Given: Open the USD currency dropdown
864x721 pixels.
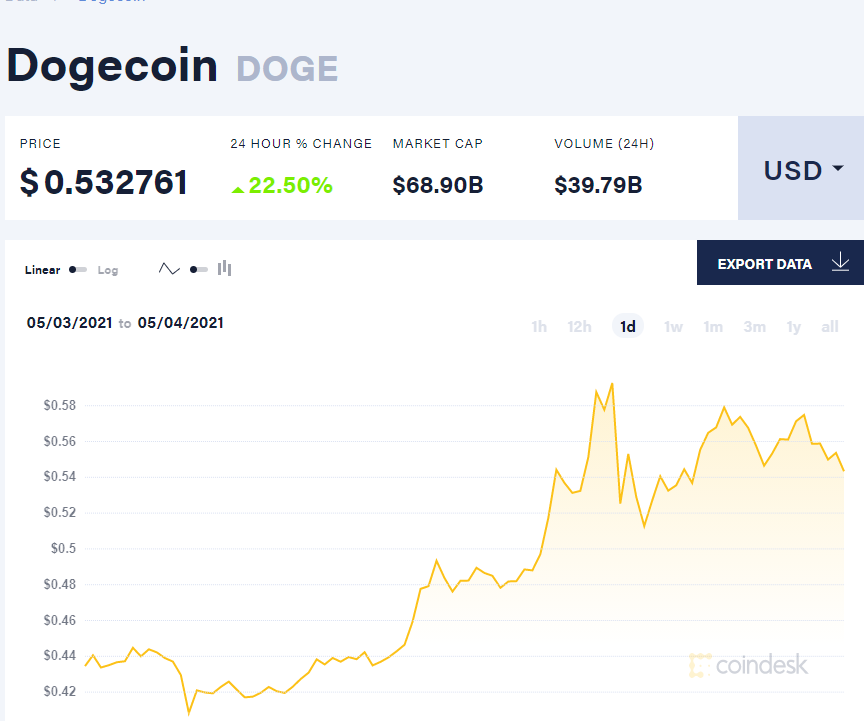Looking at the screenshot, I should 801,168.
